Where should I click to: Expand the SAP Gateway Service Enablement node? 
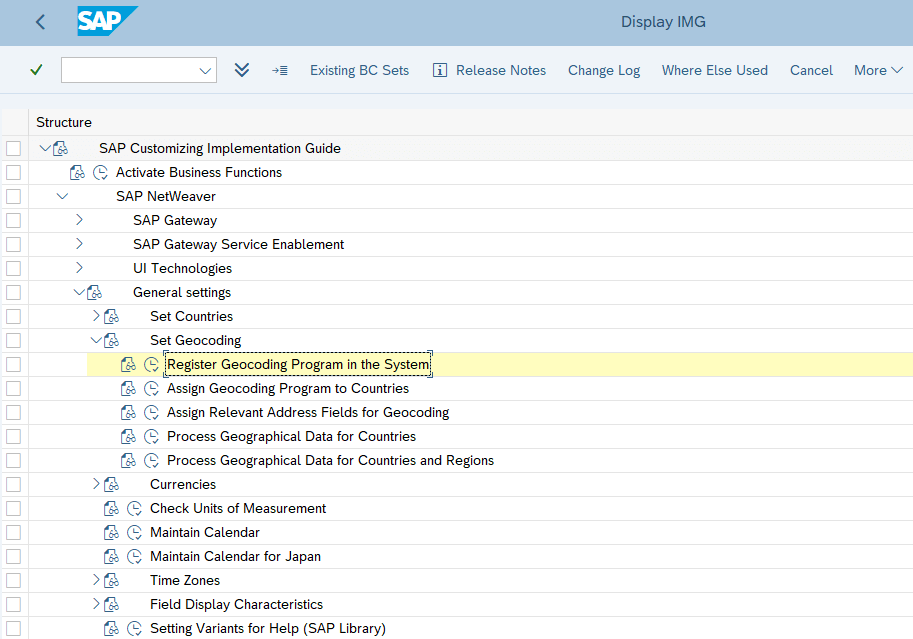click(79, 243)
